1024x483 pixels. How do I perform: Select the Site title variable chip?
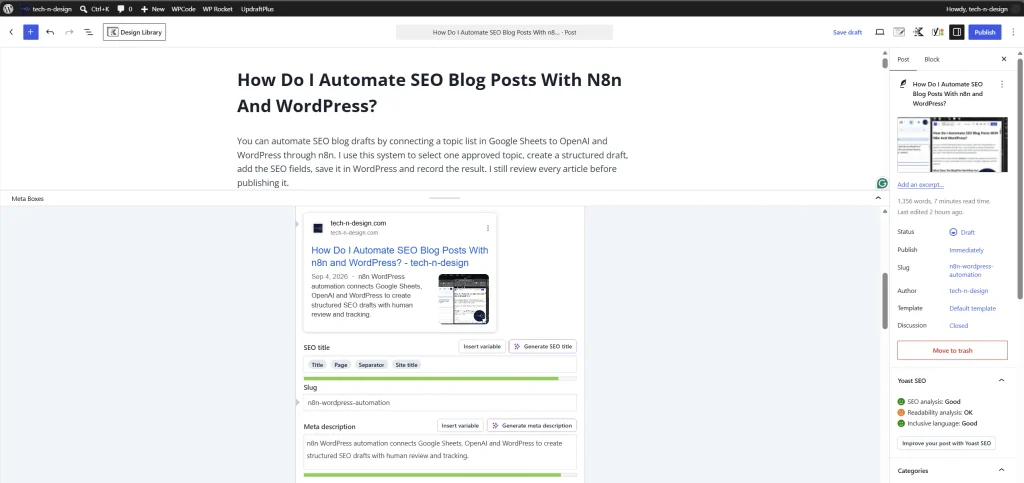click(407, 365)
